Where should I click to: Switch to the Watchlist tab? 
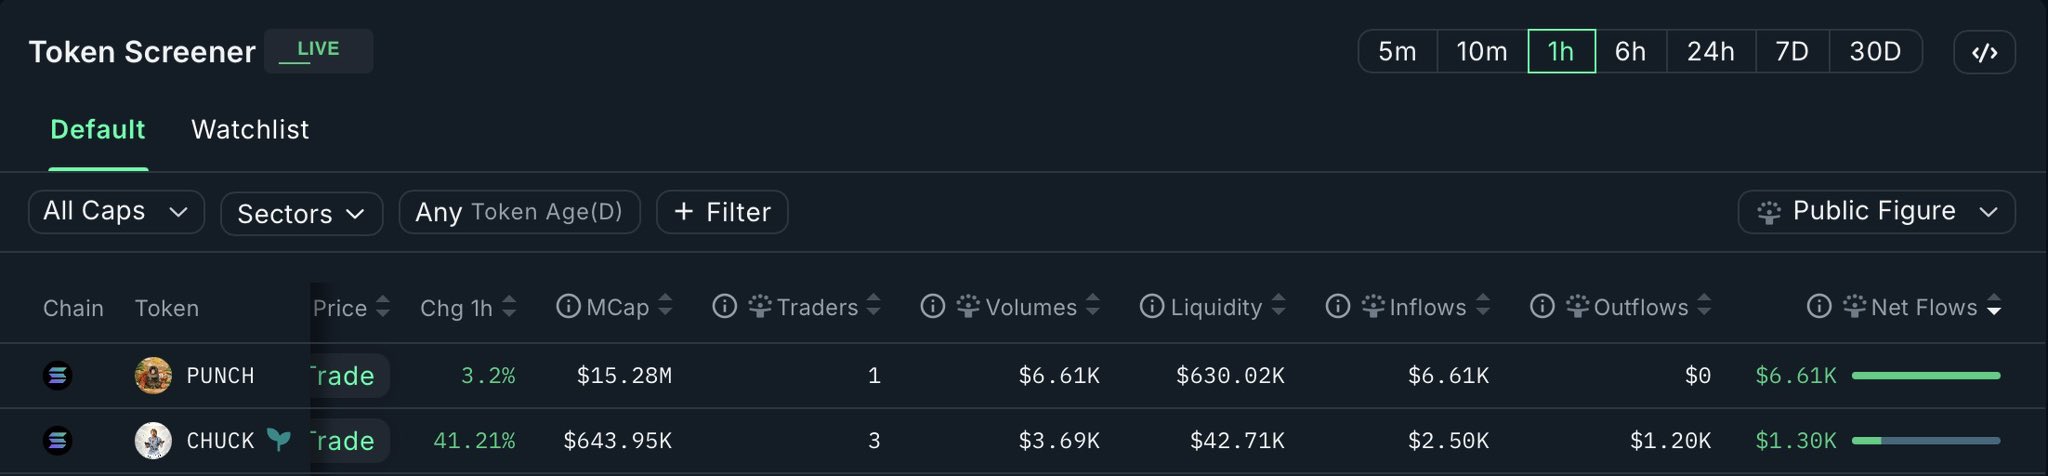250,130
